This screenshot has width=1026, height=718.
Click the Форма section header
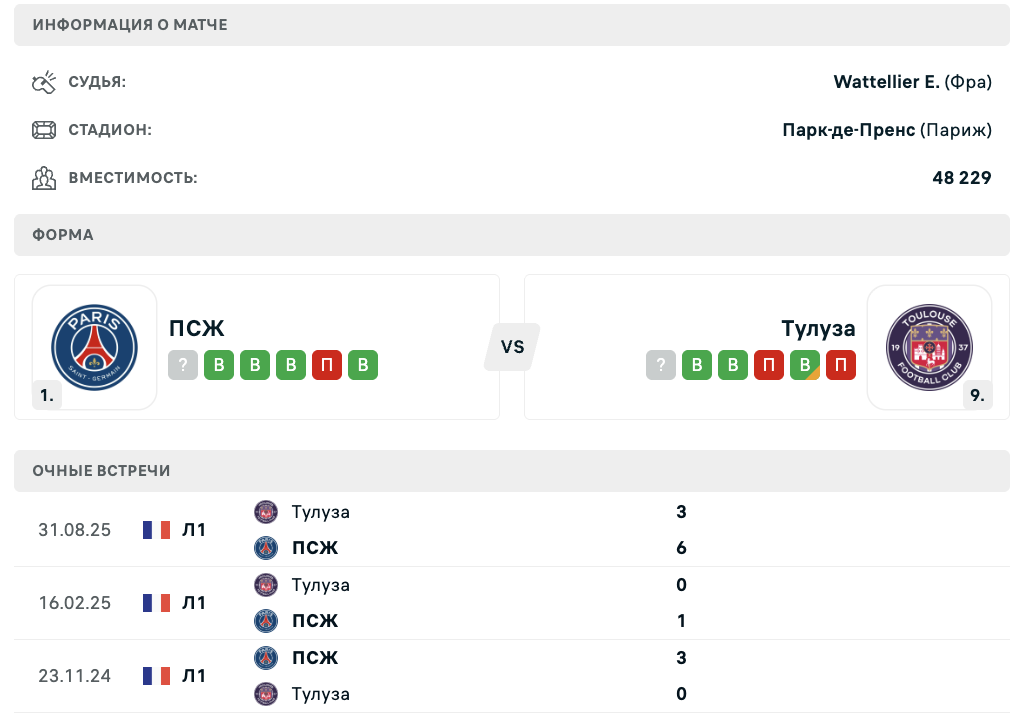click(63, 235)
